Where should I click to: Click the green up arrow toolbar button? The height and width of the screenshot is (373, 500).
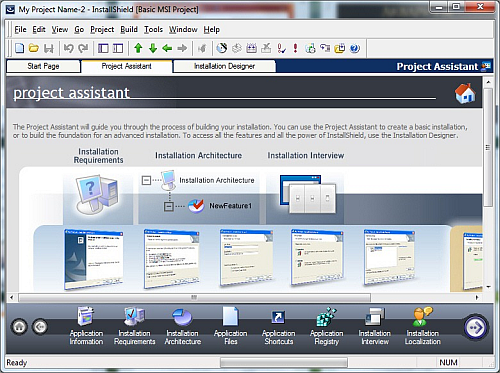138,48
